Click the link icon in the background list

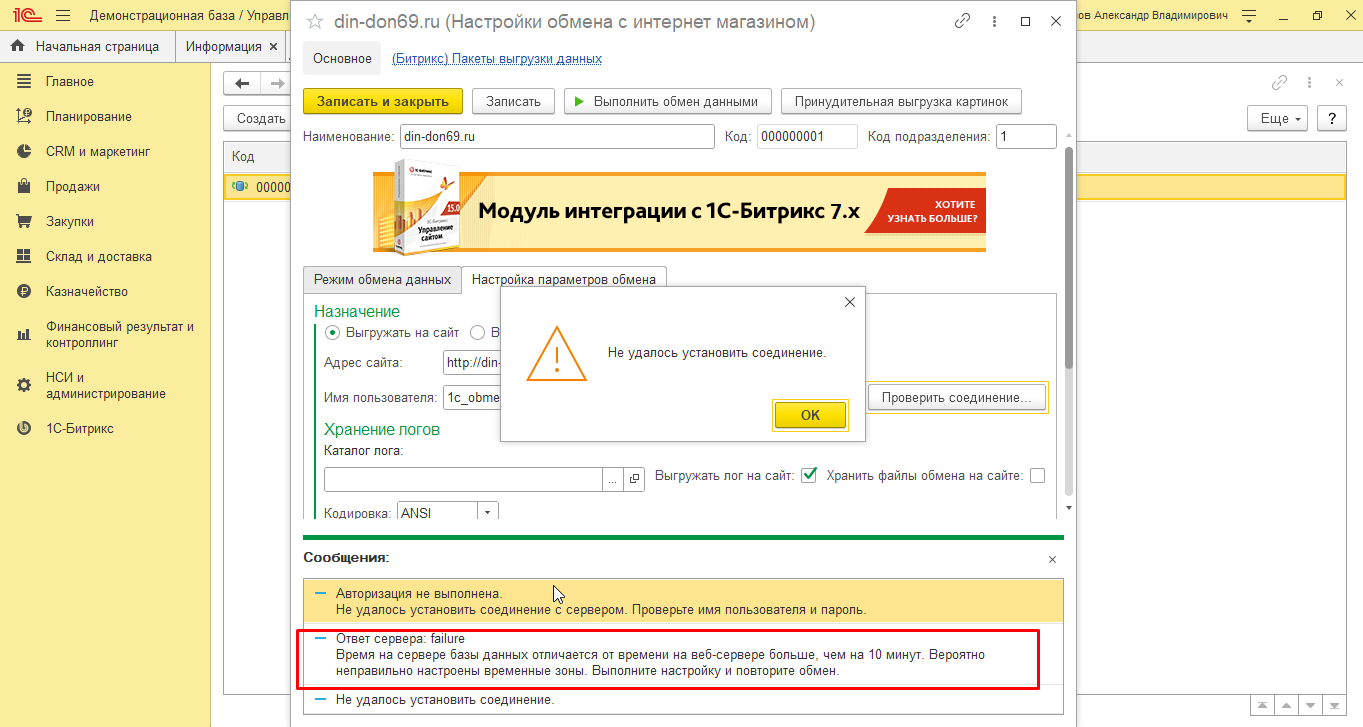coord(1279,83)
